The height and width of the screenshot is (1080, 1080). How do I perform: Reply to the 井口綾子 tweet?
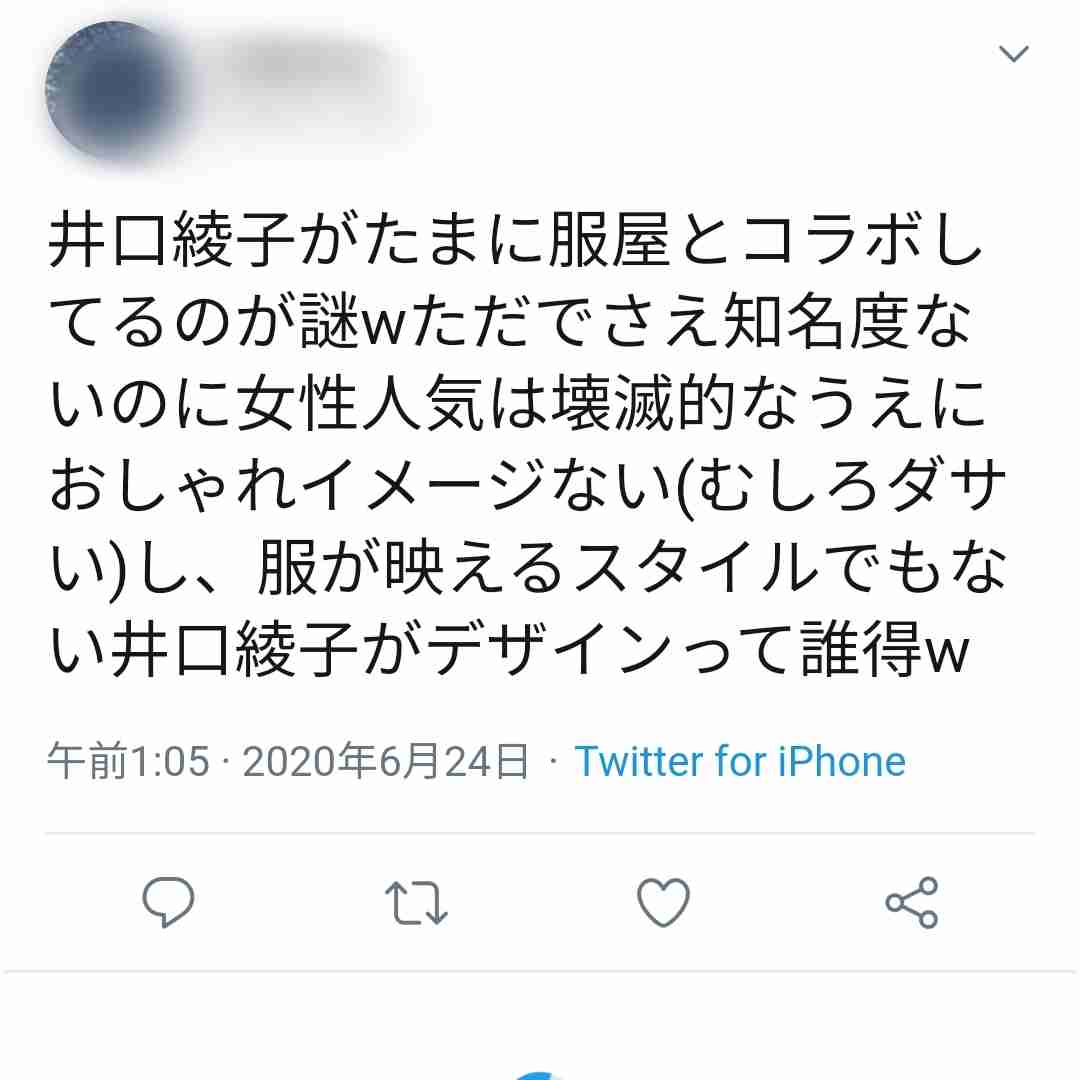[168, 902]
